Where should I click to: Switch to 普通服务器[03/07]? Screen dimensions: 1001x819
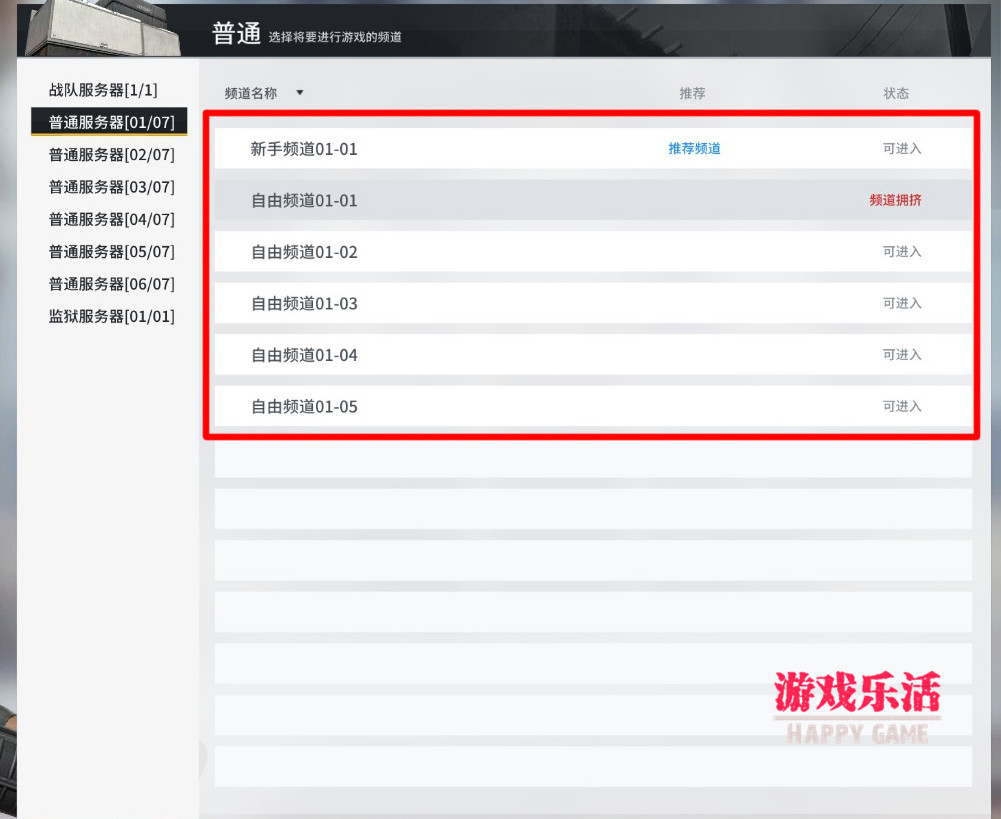[111, 187]
